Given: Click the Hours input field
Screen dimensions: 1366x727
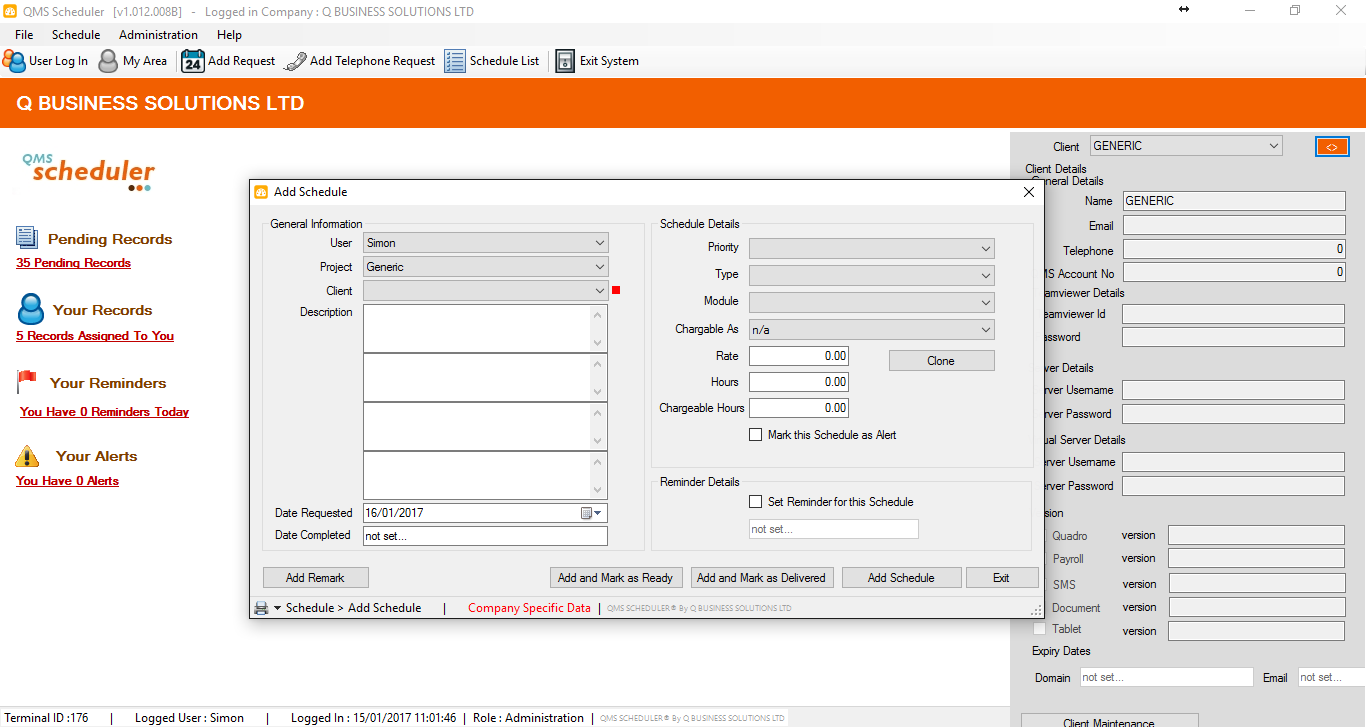Looking at the screenshot, I should click(799, 382).
